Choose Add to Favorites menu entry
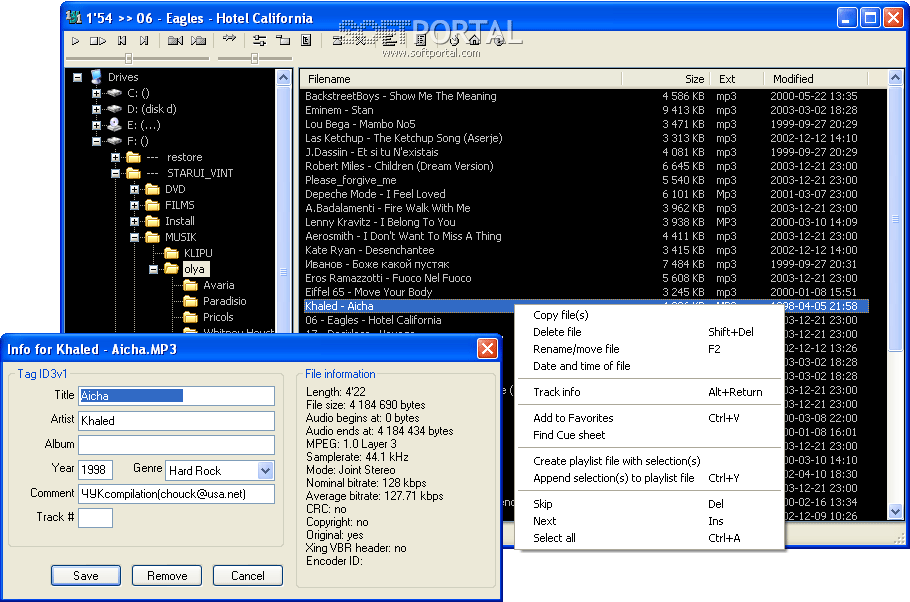Screen dimensions: 910x602 click(649, 418)
